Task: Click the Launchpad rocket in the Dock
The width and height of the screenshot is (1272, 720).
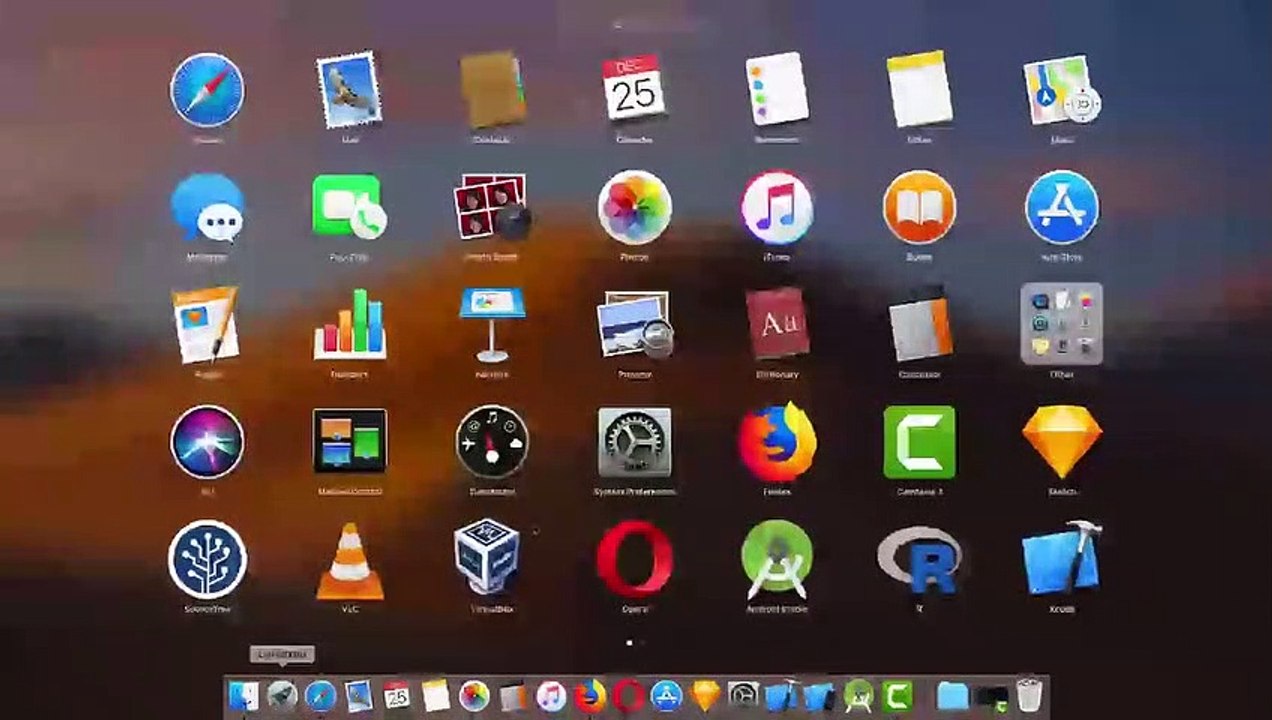Action: pos(282,694)
